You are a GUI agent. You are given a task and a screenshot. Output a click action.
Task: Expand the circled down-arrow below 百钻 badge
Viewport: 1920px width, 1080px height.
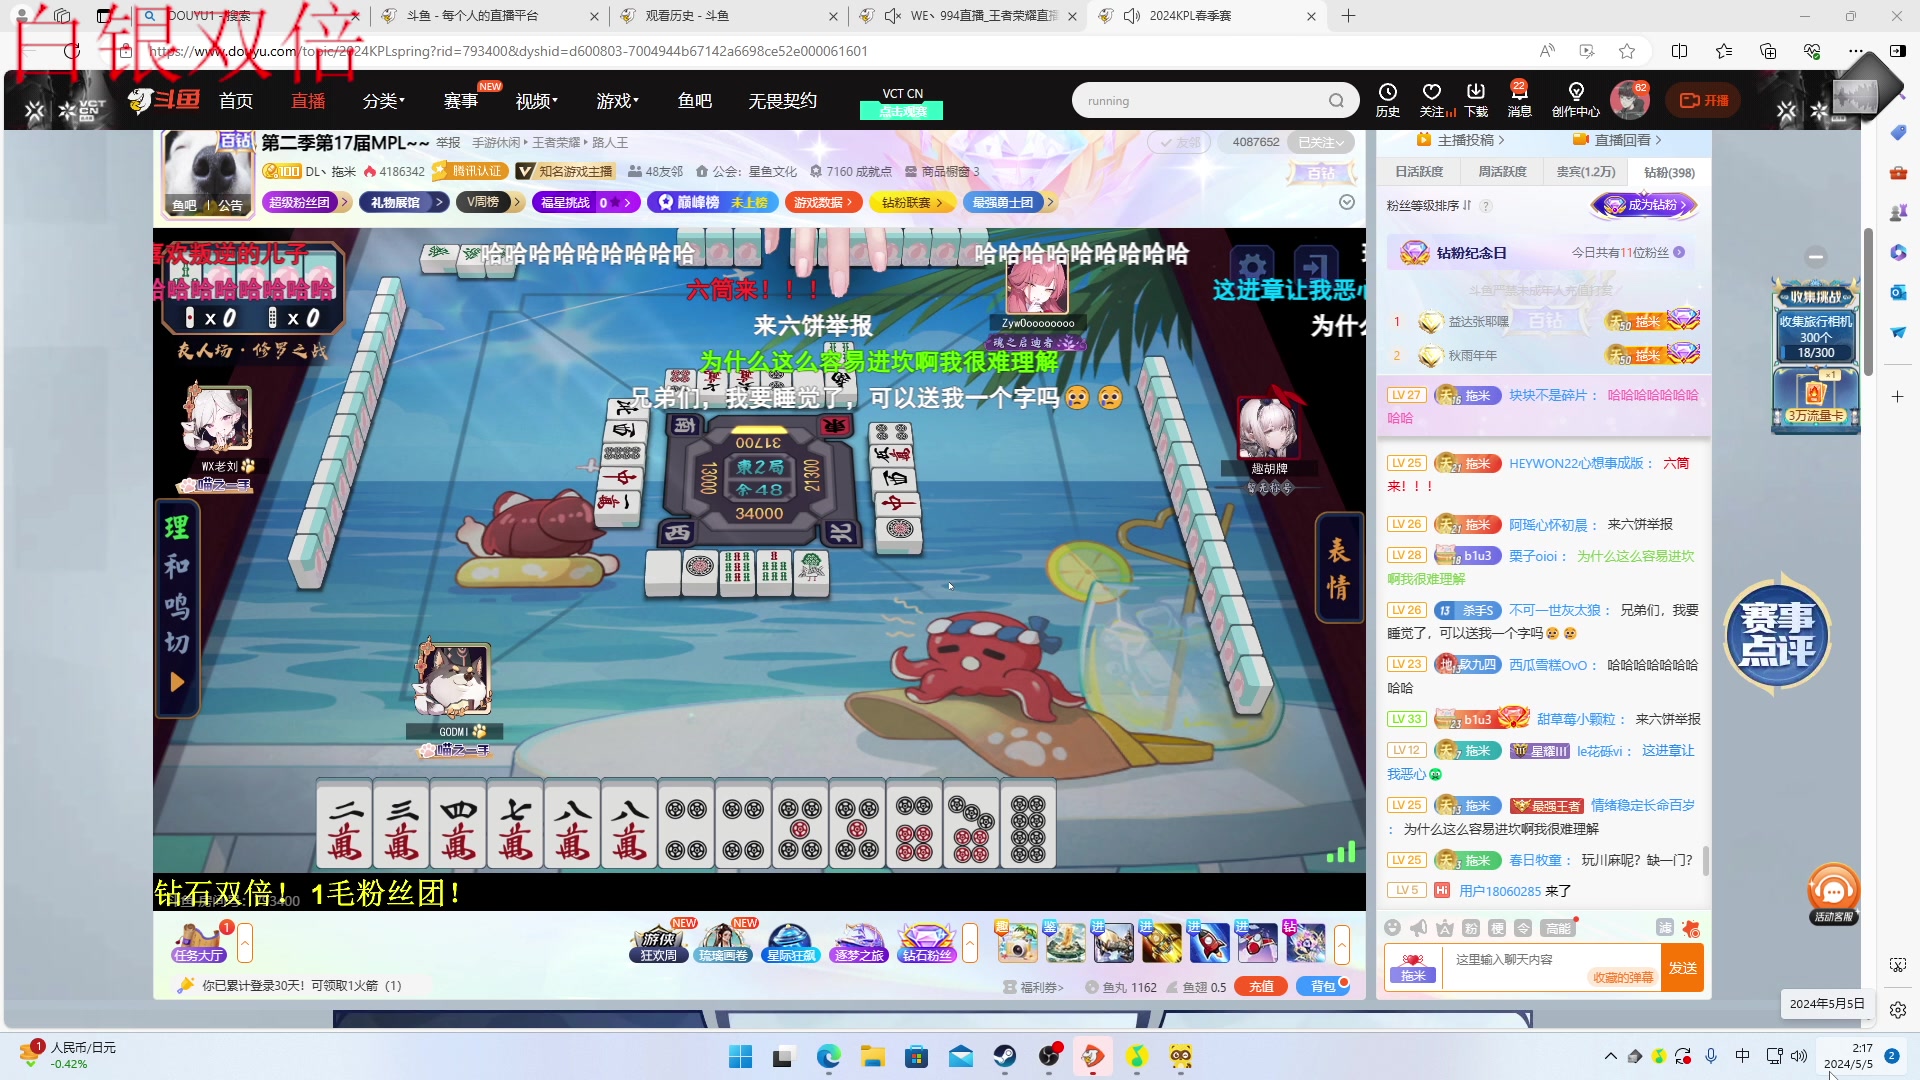coord(1347,202)
